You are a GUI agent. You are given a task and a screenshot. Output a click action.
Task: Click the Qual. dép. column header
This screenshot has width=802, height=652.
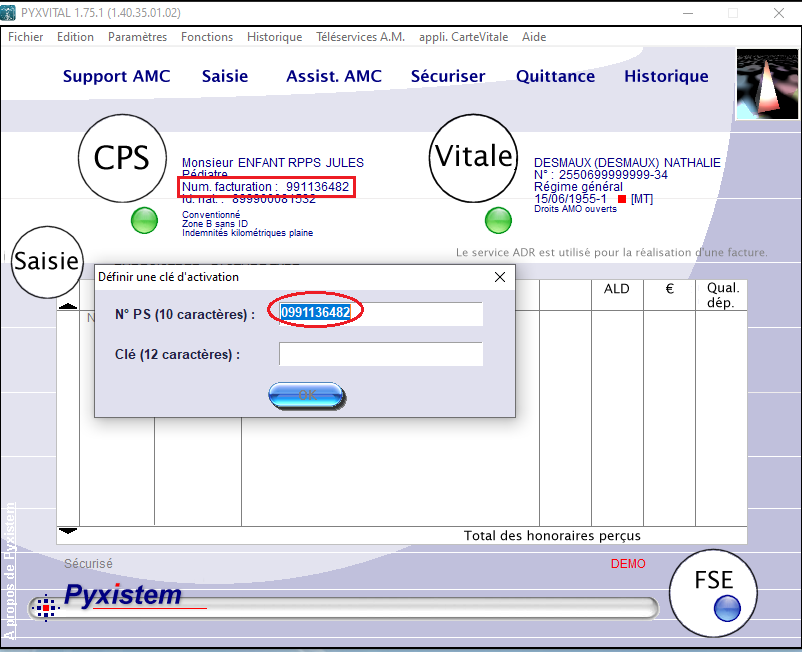(722, 295)
